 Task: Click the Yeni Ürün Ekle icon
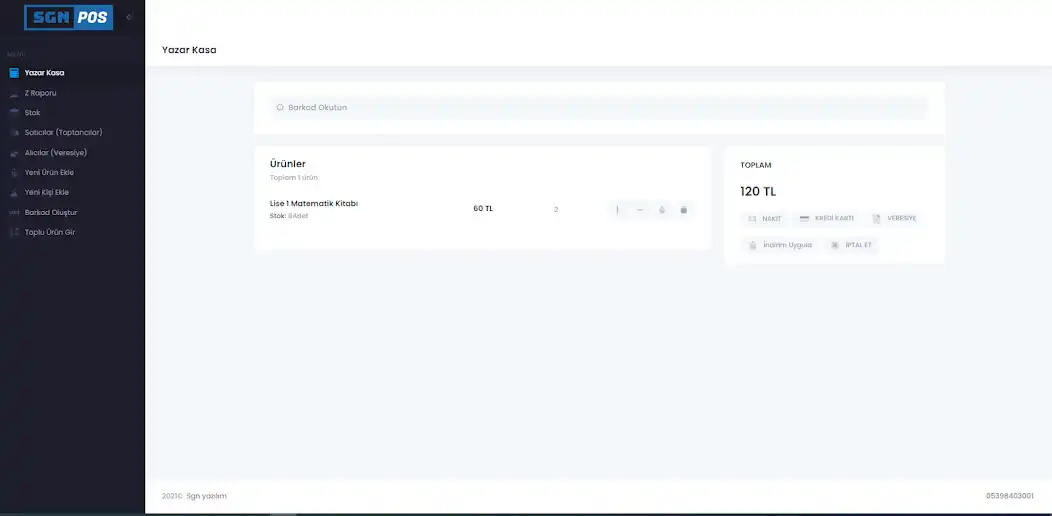pos(14,172)
